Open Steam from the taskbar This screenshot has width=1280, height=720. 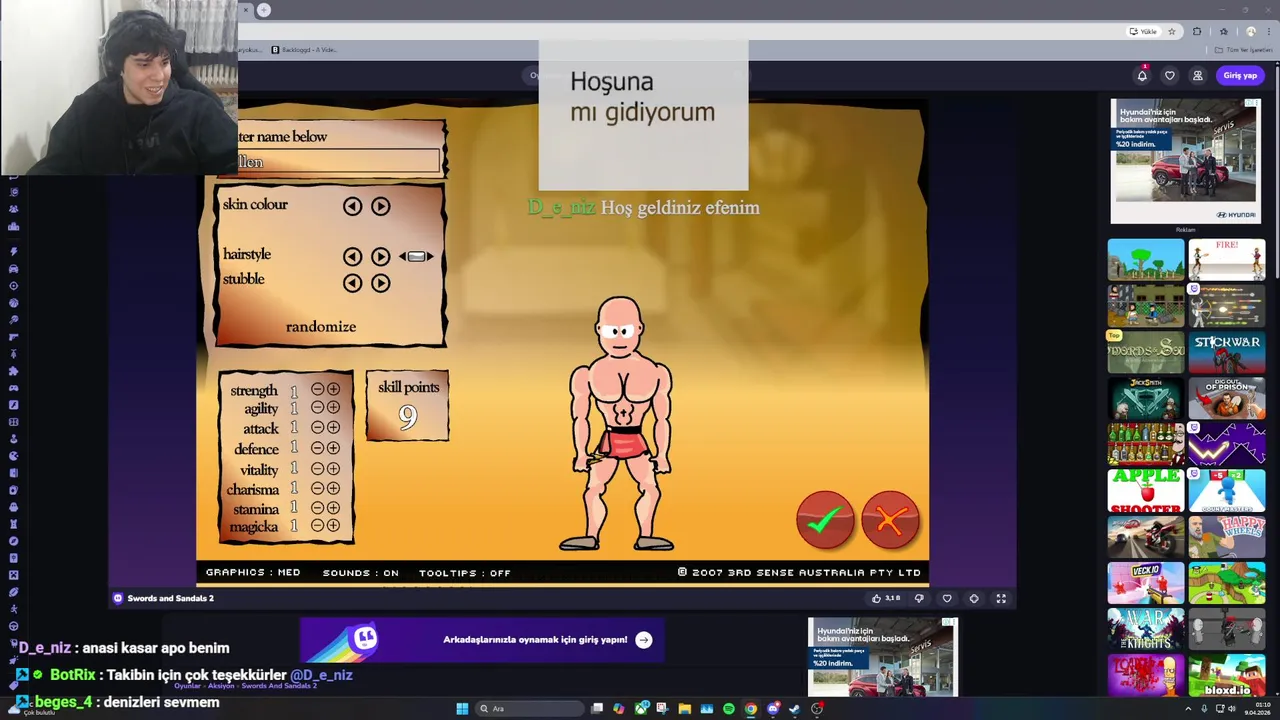(795, 709)
